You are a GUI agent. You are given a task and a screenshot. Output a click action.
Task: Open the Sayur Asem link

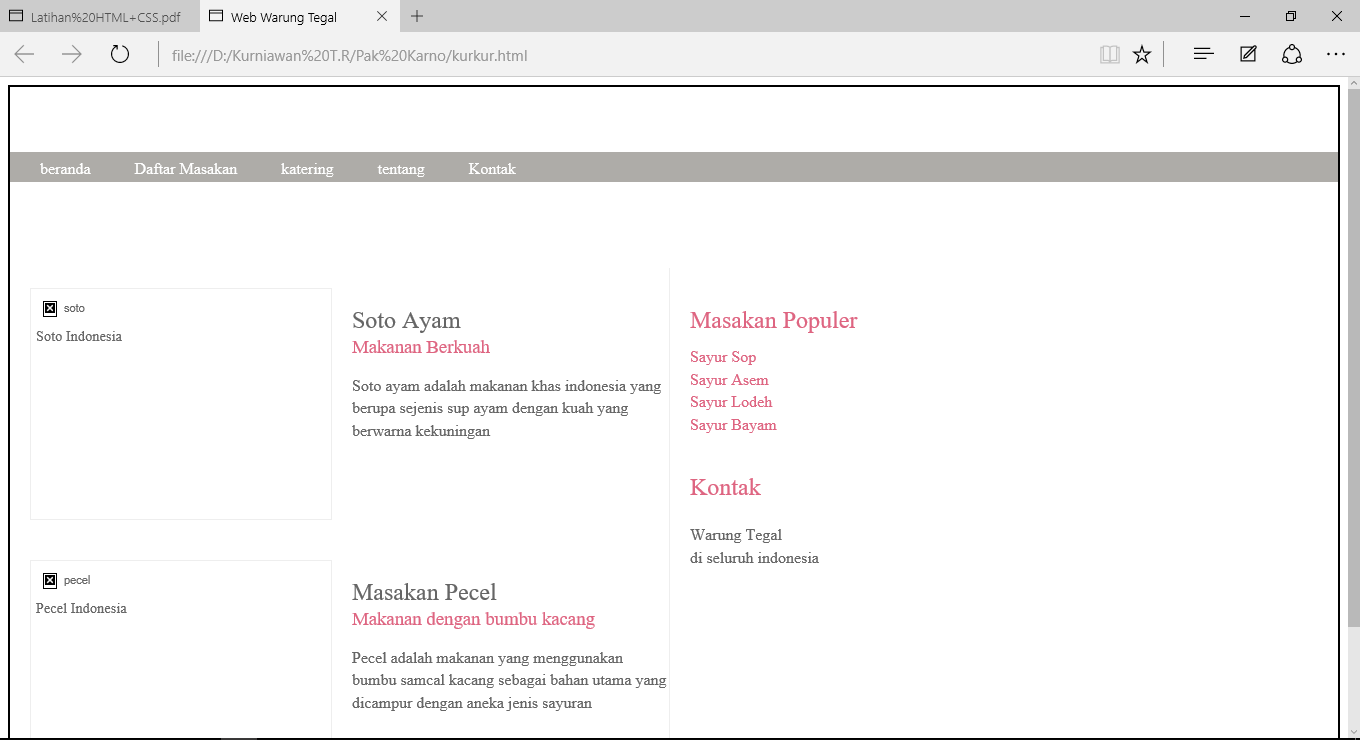click(x=729, y=379)
